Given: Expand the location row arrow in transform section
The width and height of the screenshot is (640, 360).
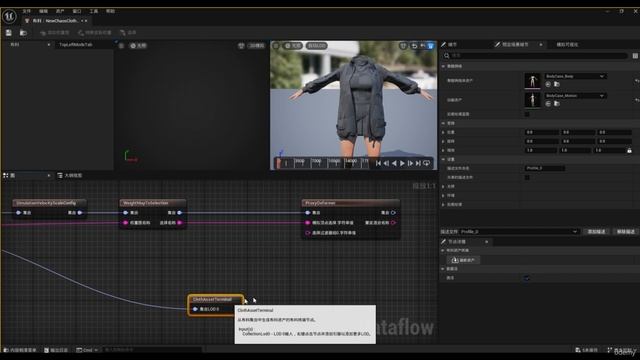Looking at the screenshot, I should point(443,132).
